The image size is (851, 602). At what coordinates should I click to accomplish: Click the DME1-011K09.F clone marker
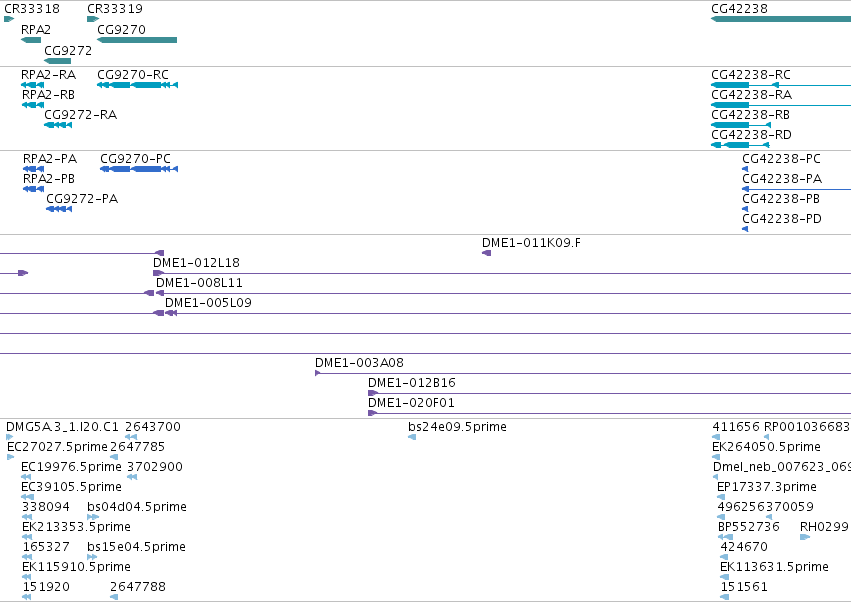pos(487,253)
